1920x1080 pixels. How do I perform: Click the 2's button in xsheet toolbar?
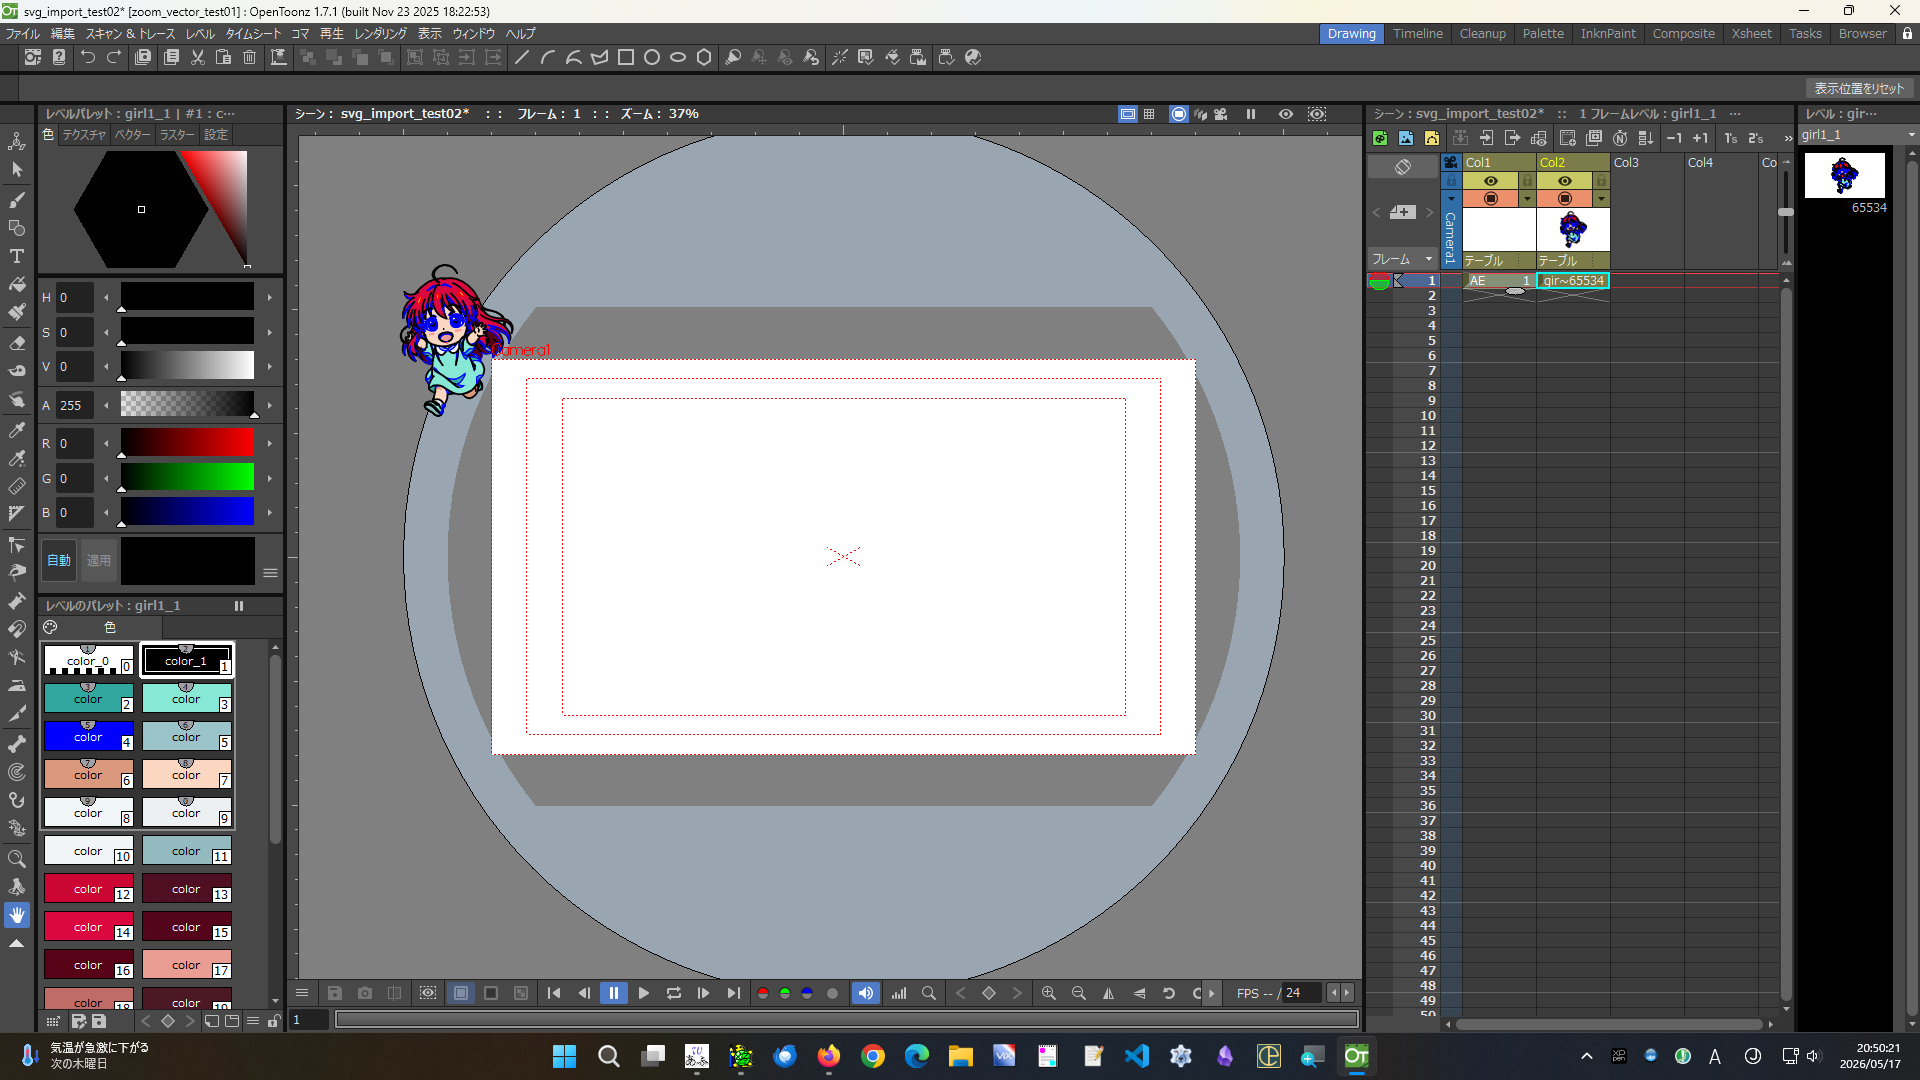(x=1755, y=138)
